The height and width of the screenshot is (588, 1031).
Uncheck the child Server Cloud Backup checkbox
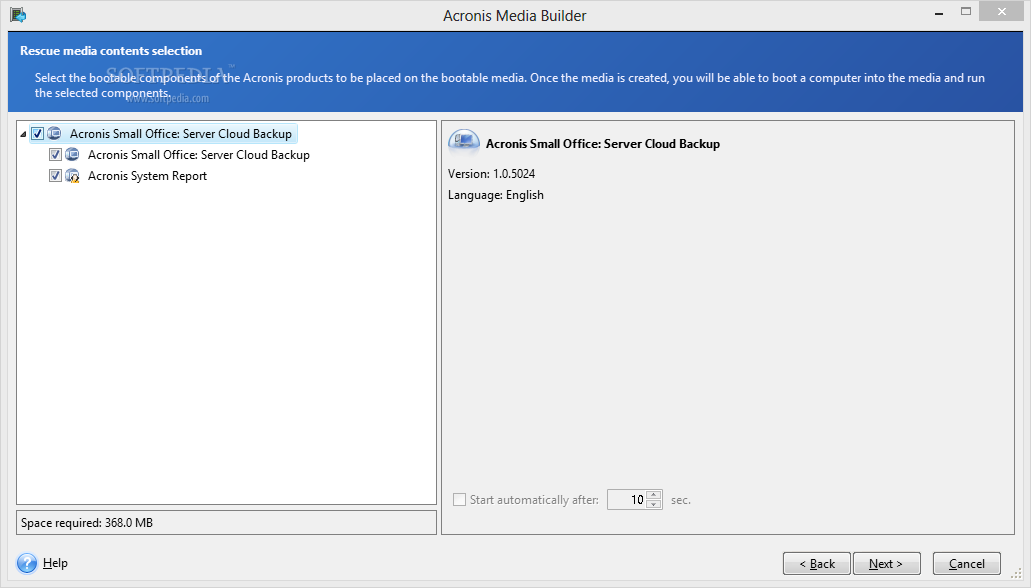(55, 155)
